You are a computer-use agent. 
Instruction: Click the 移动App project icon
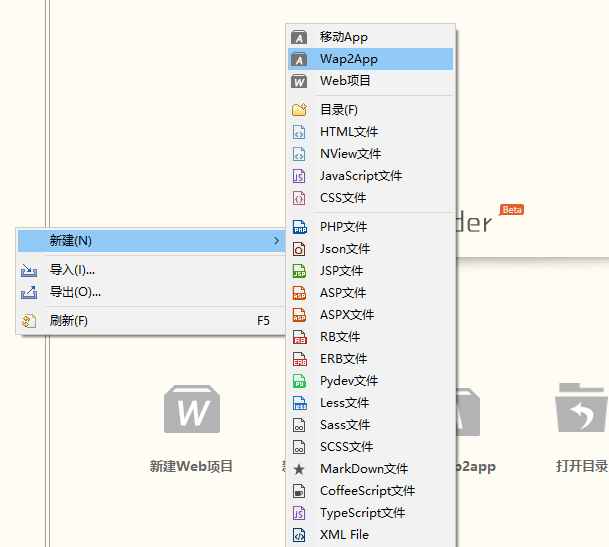[x=299, y=37]
